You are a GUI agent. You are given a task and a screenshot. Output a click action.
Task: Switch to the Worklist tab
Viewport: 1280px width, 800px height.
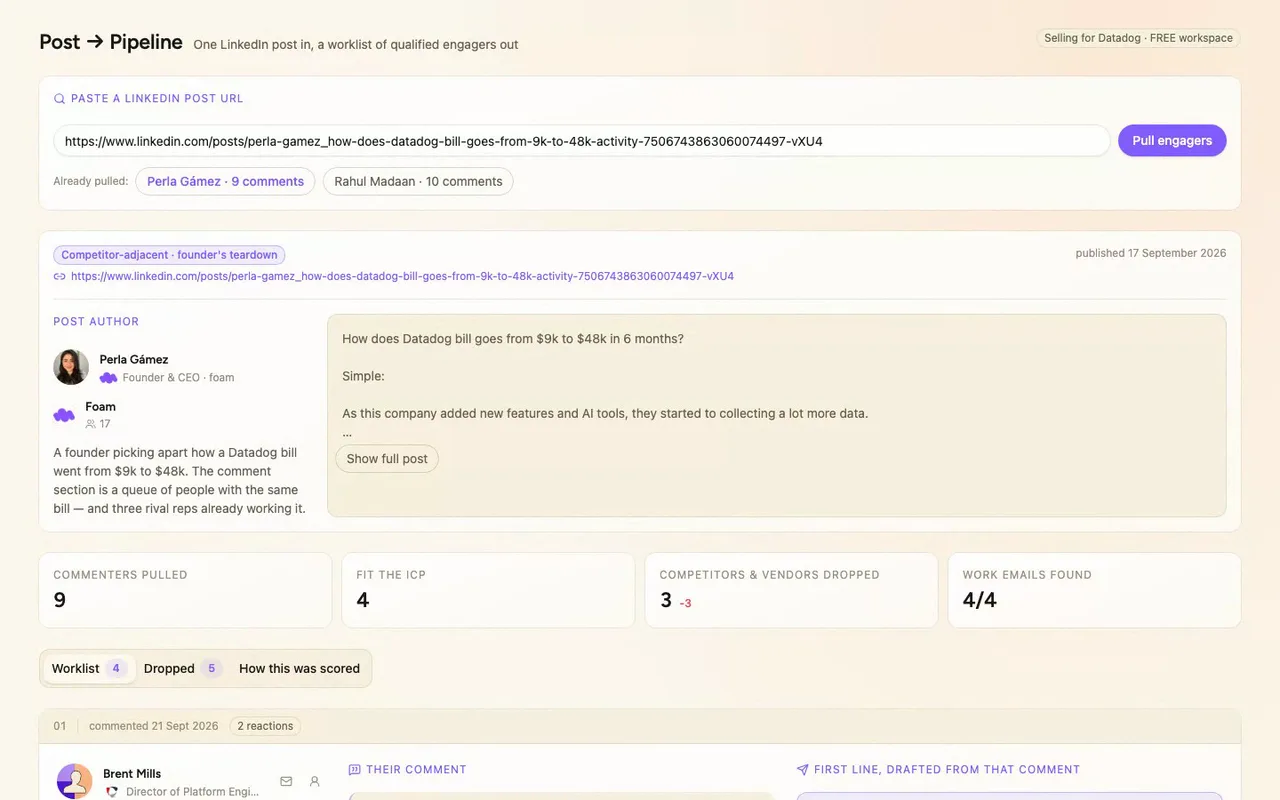point(89,668)
